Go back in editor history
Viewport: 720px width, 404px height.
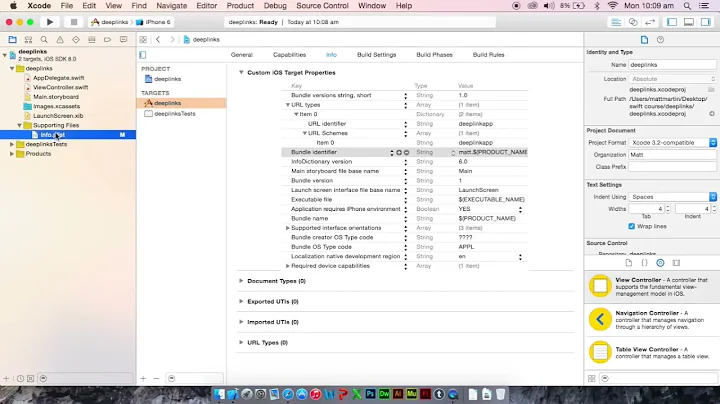pos(158,39)
